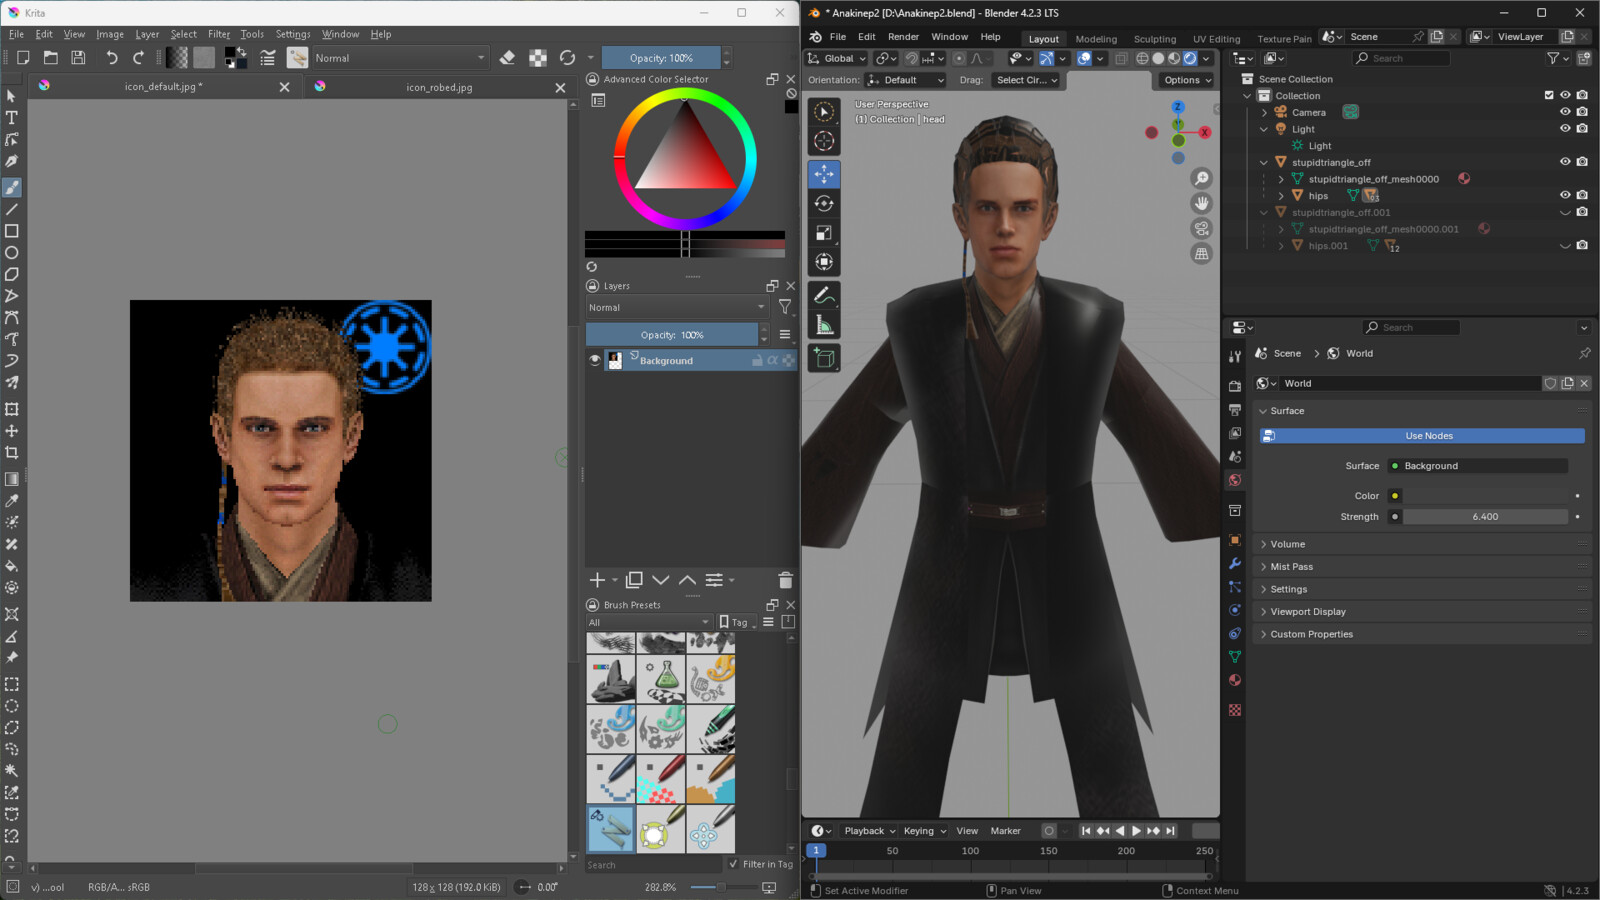Toggle camera view icon in Blender viewport

[1202, 228]
